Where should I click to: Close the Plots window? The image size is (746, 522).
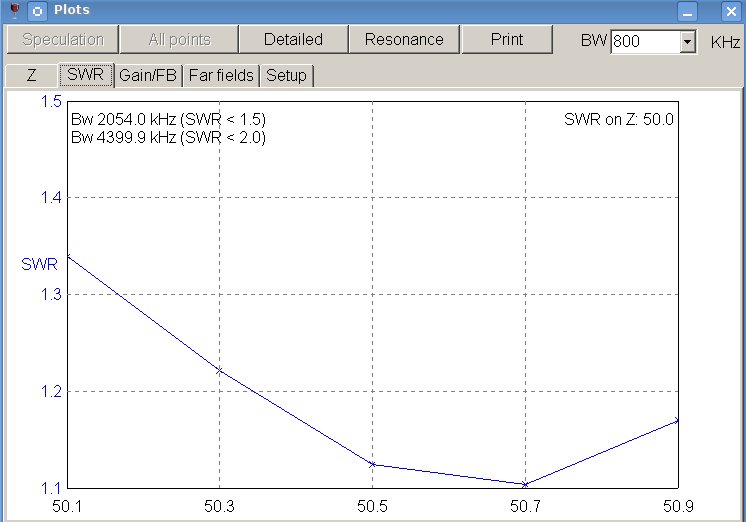point(731,11)
